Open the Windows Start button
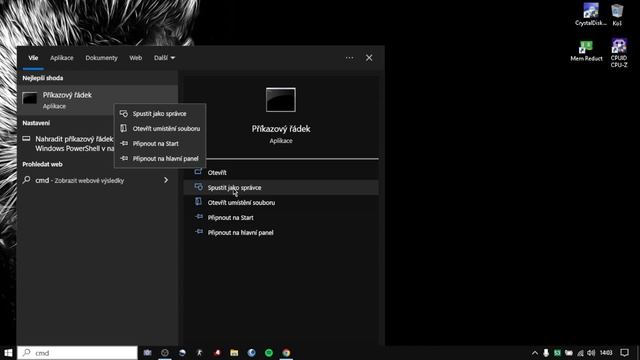640x360 pixels. pos(8,353)
